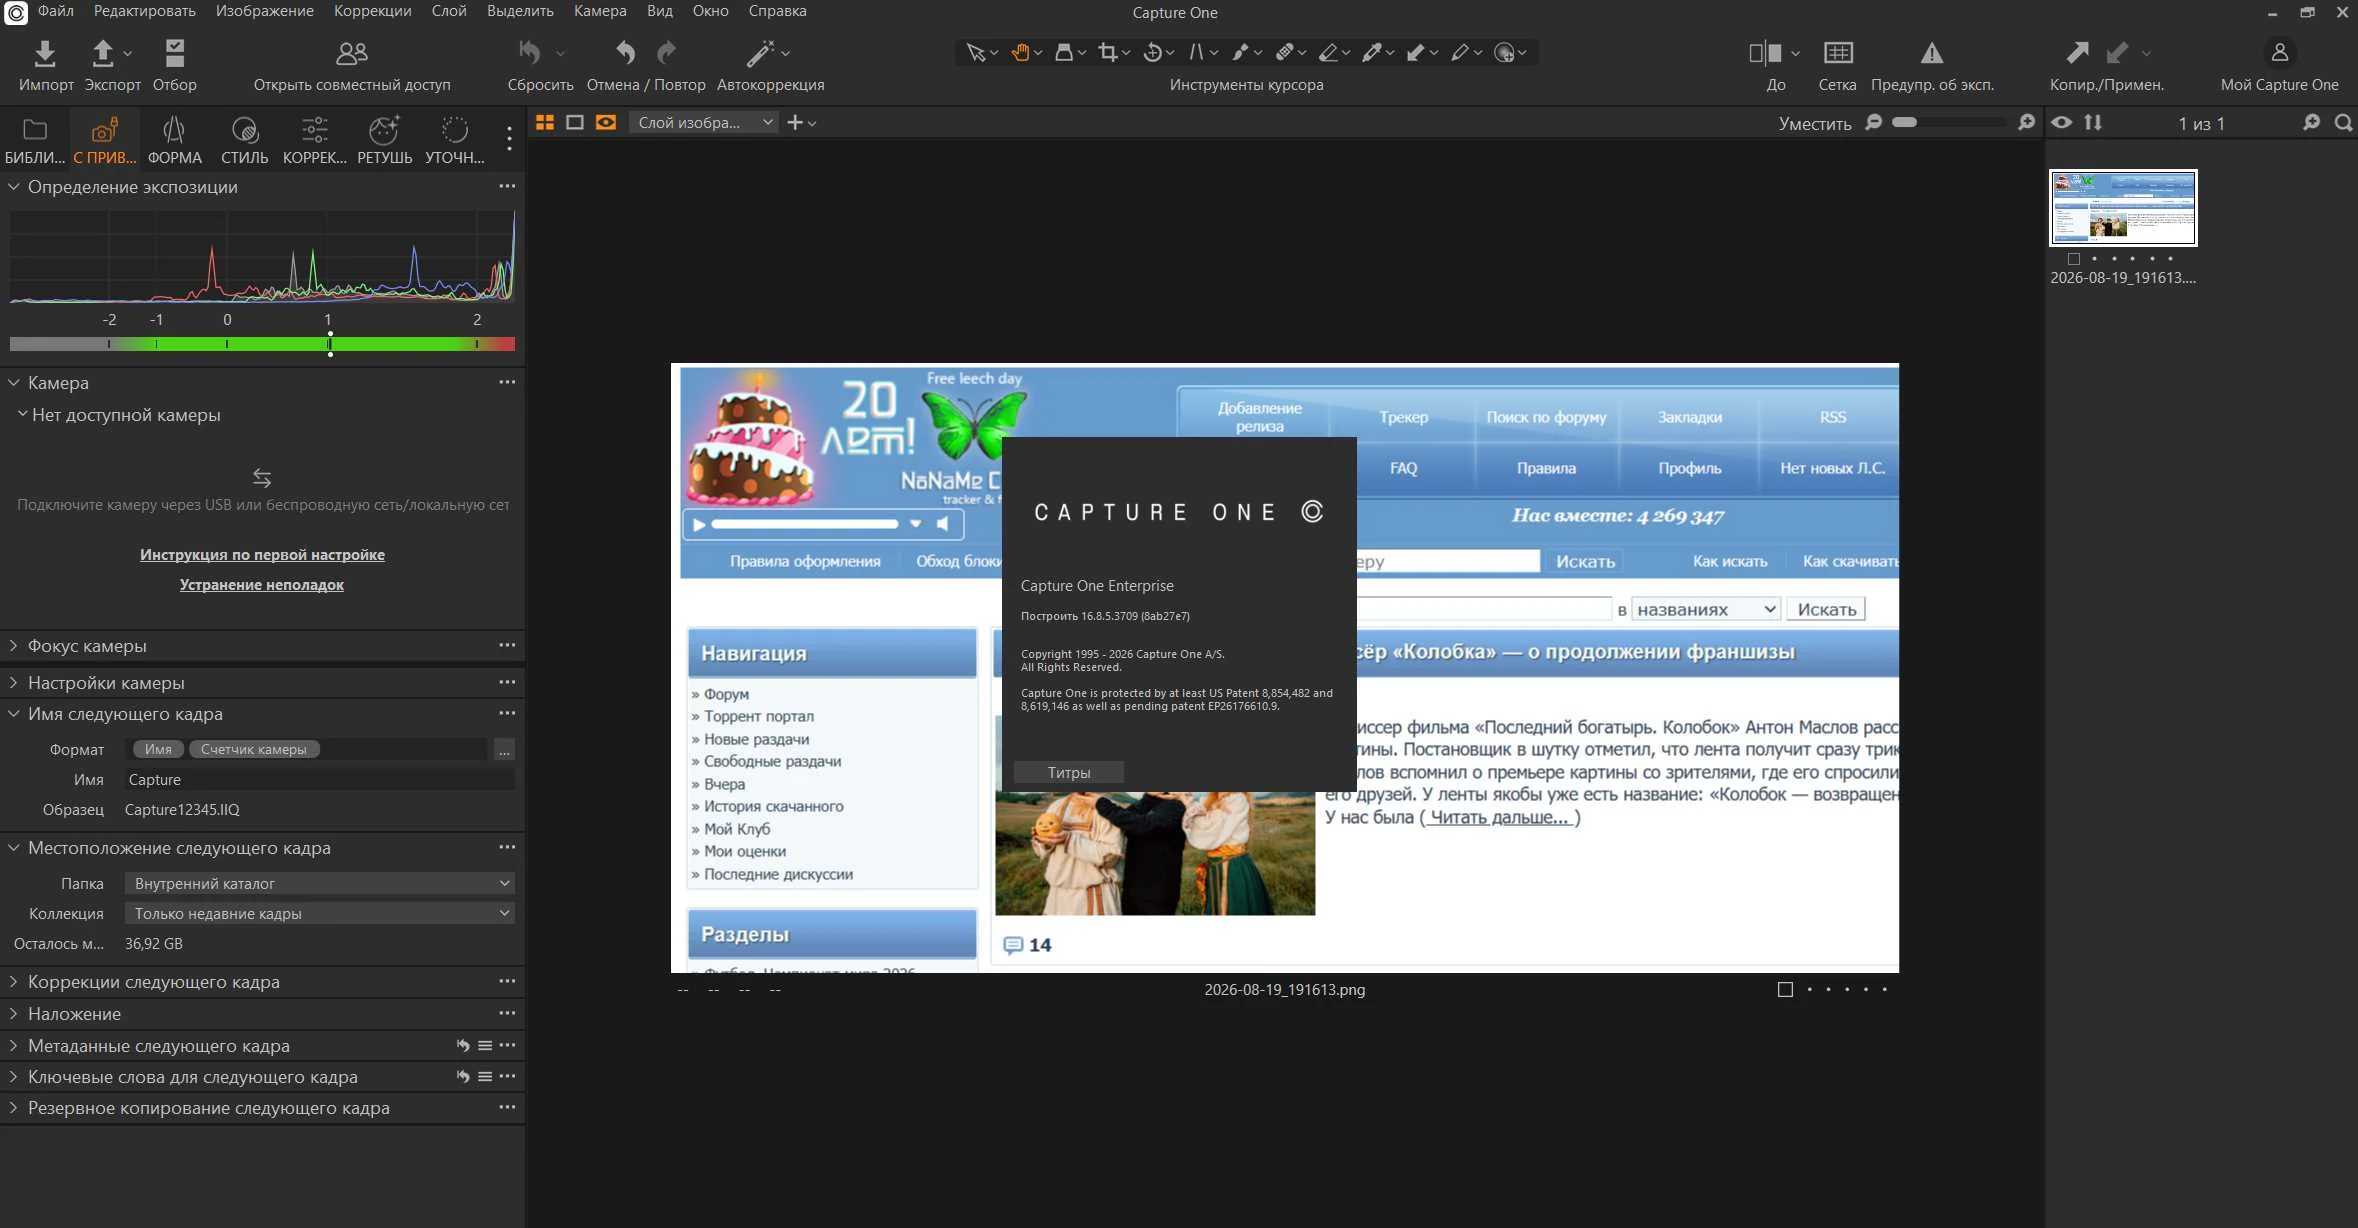
Task: Select the orange Pan hand tool
Action: click(x=1020, y=52)
